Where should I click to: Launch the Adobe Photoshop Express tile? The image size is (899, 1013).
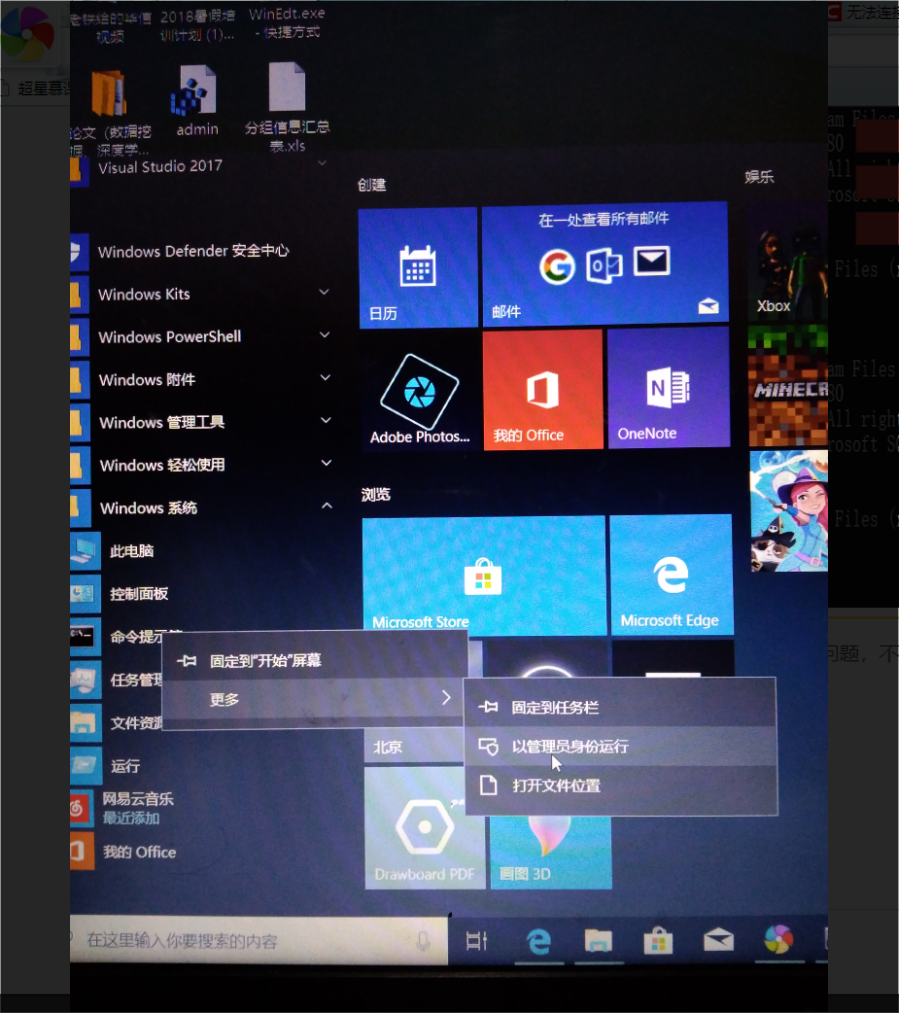point(420,390)
